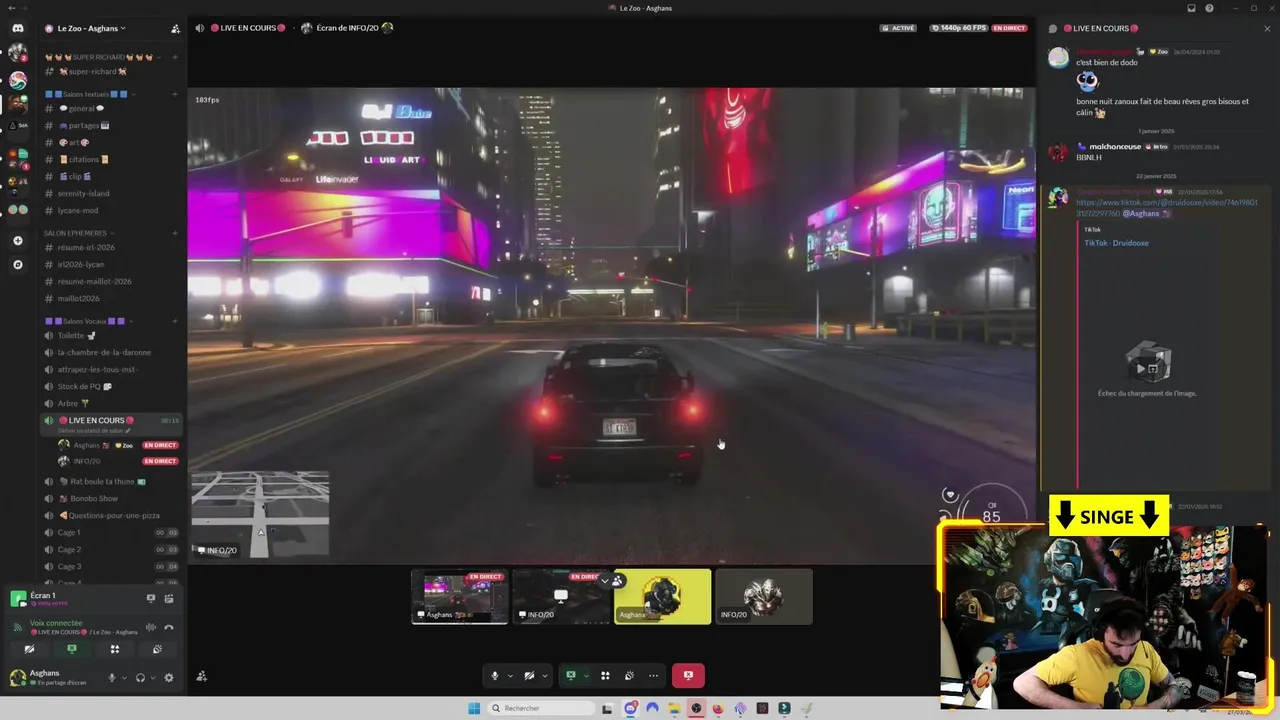Click red stop-stream disconnect button
Viewport: 1280px width, 720px height.
[688, 676]
